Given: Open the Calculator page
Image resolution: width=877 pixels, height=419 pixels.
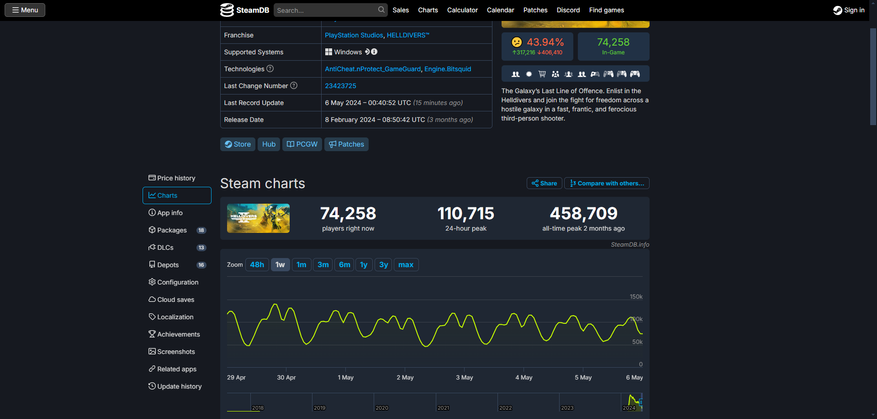Looking at the screenshot, I should 463,10.
